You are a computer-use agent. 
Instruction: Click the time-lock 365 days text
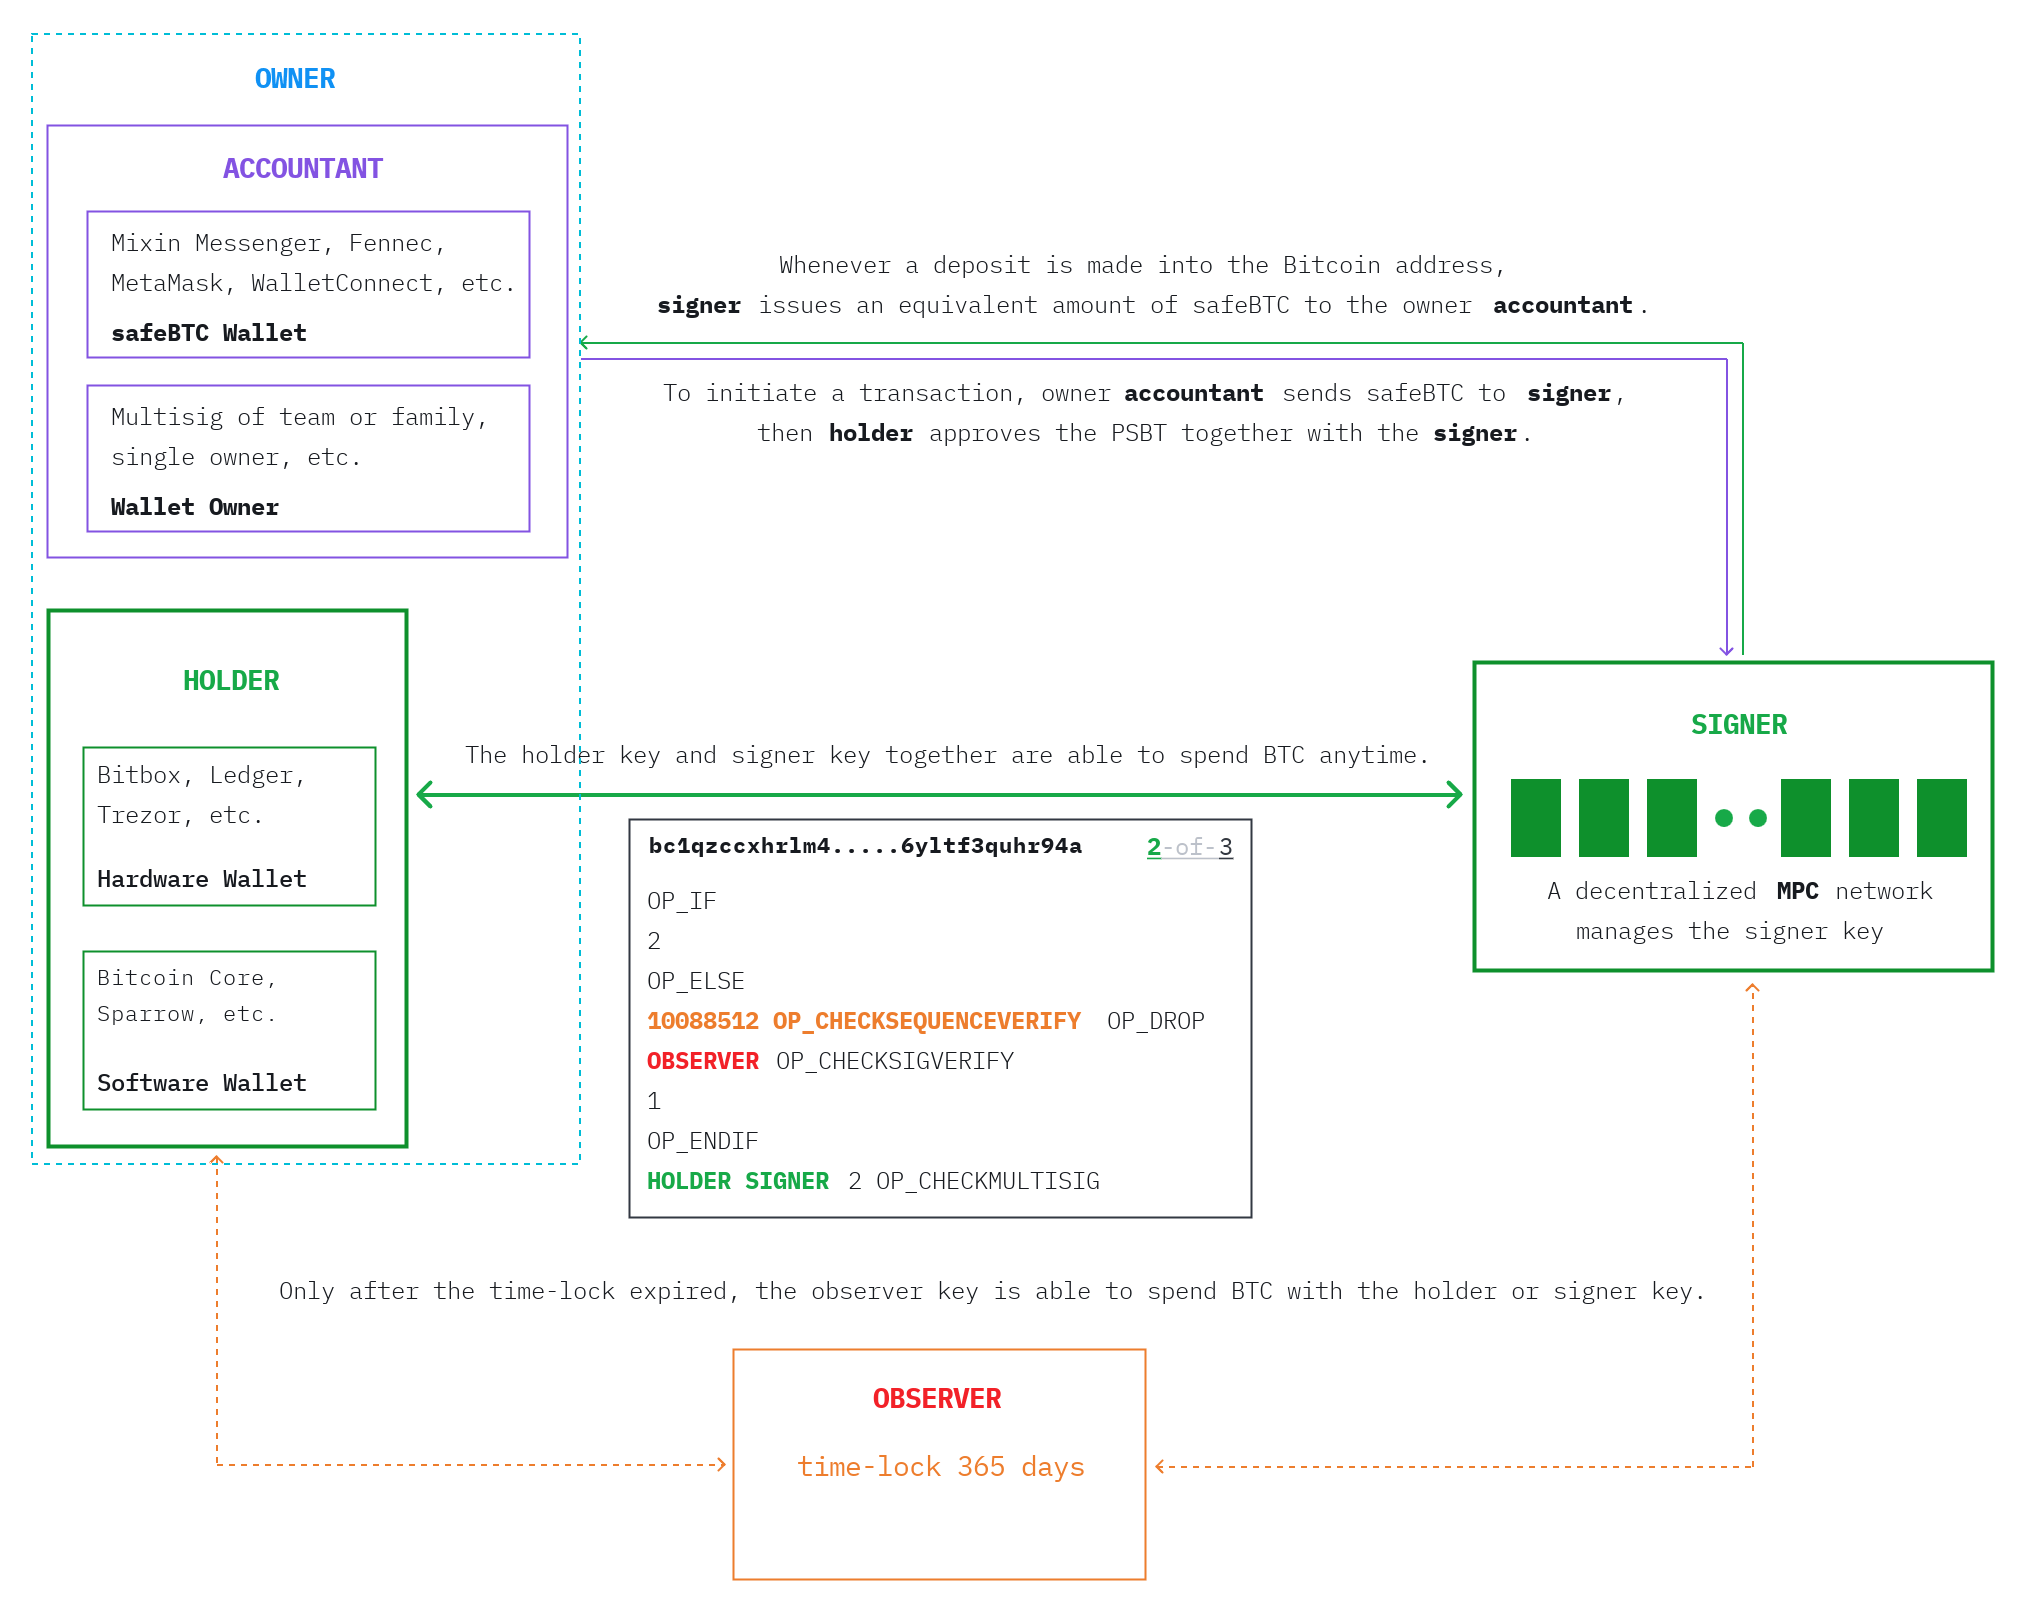pyautogui.click(x=940, y=1467)
